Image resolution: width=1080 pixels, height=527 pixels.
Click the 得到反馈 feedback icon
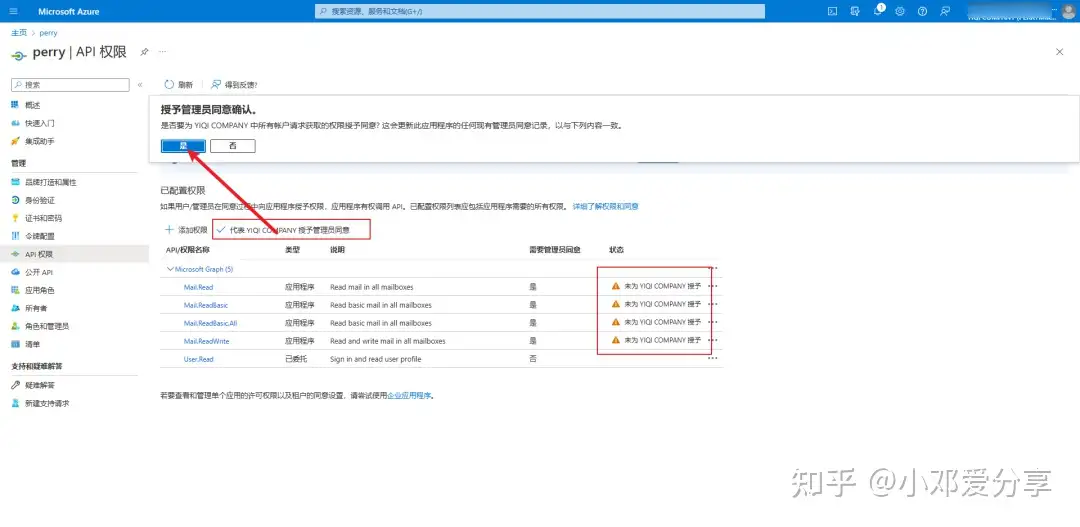click(216, 85)
